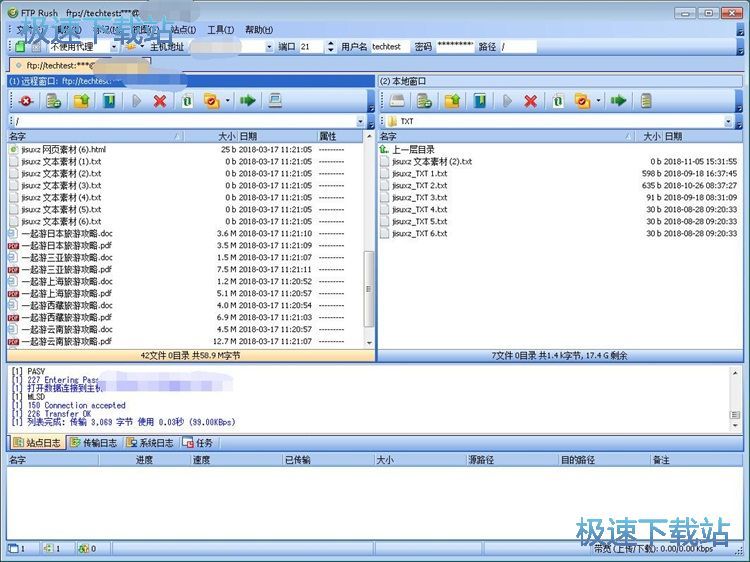Viewport: 750px width, 562px height.
Task: Click the 目的路径 queue column header
Action: click(x=605, y=460)
